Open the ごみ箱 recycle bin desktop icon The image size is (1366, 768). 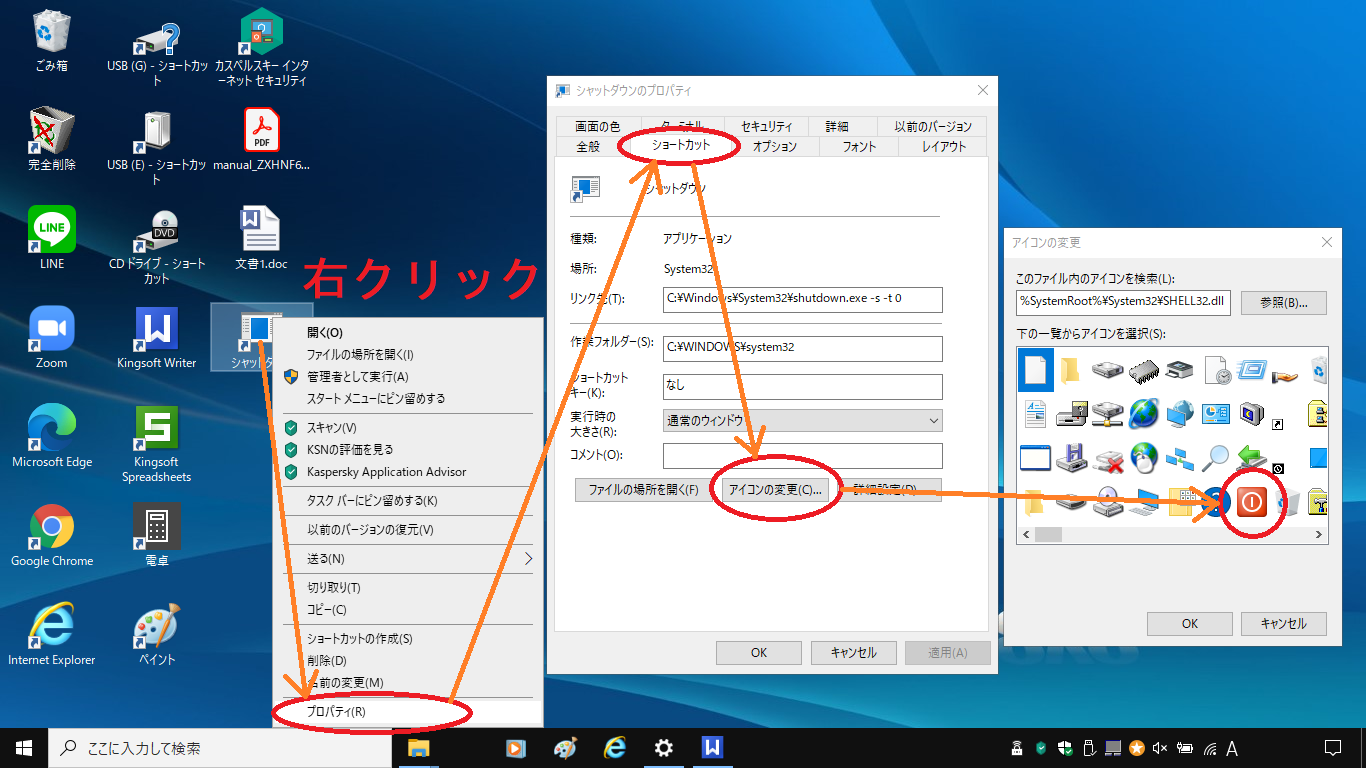click(x=52, y=42)
